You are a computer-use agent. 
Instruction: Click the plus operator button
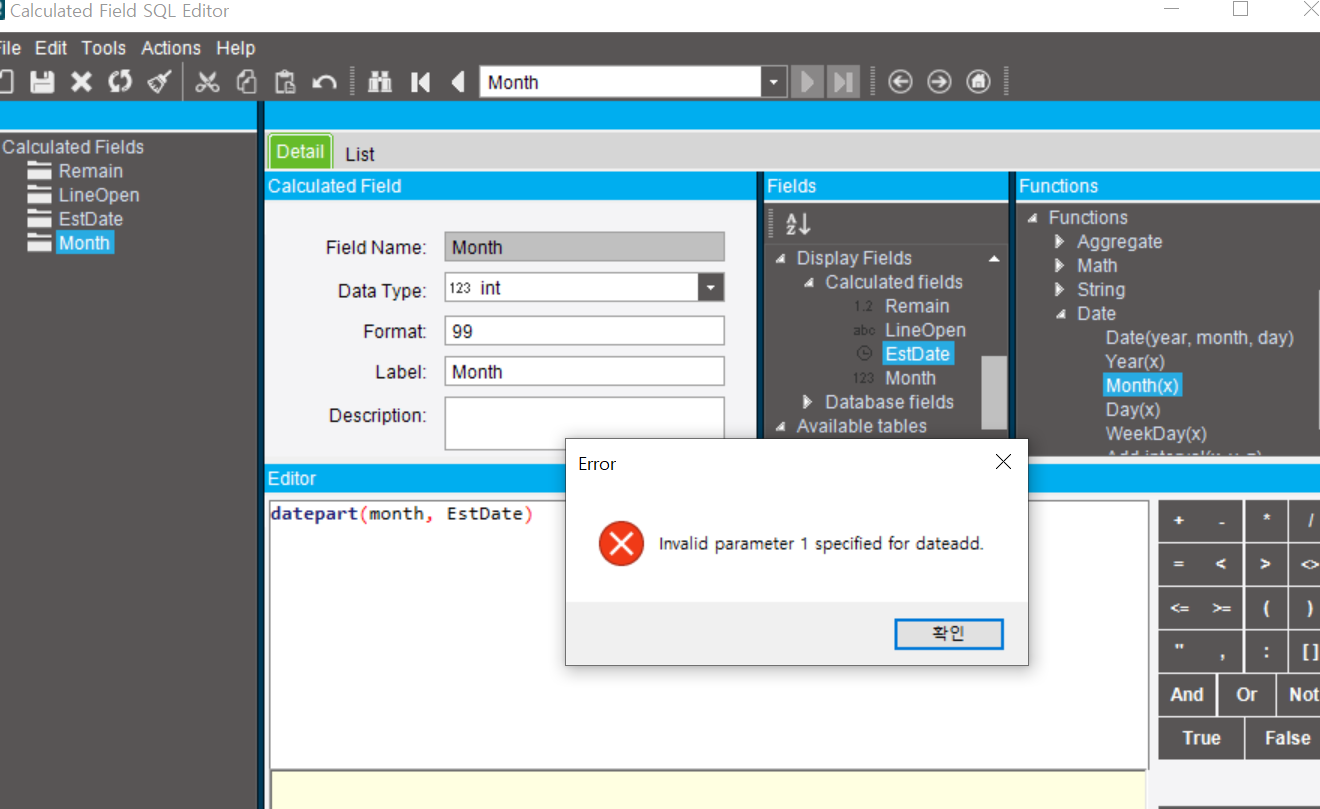1179,521
